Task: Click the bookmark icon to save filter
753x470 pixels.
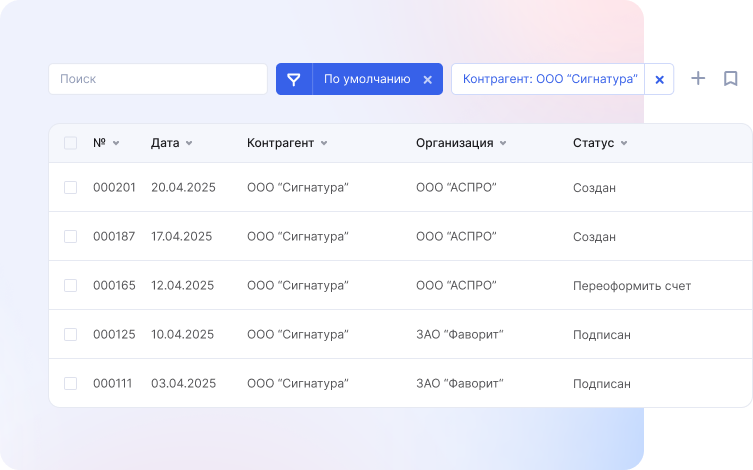Action: (730, 79)
